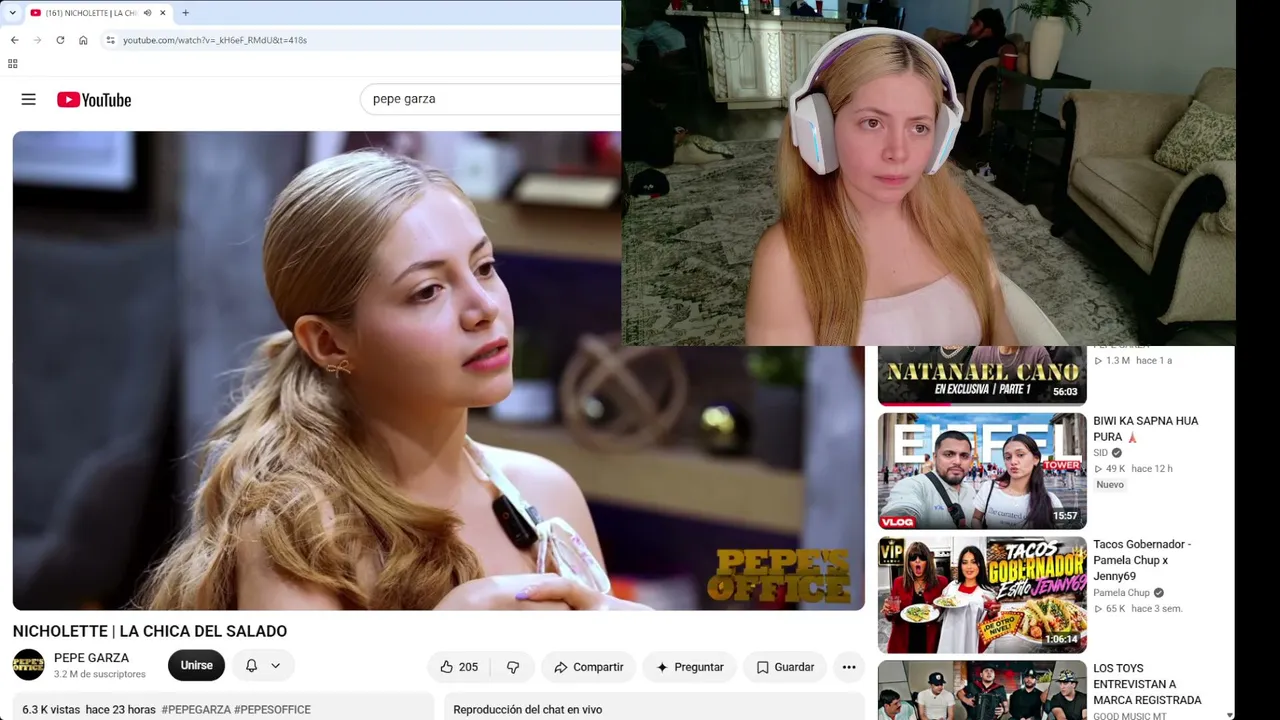This screenshot has width=1280, height=720.
Task: Click the 49 K hace 12 h text
Action: (1133, 469)
